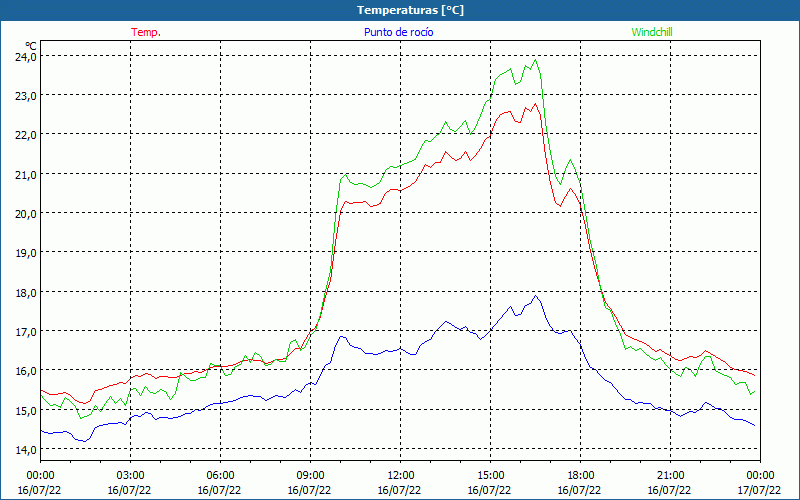Select the 17,0 y-axis label
The width and height of the screenshot is (800, 500).
pos(25,331)
